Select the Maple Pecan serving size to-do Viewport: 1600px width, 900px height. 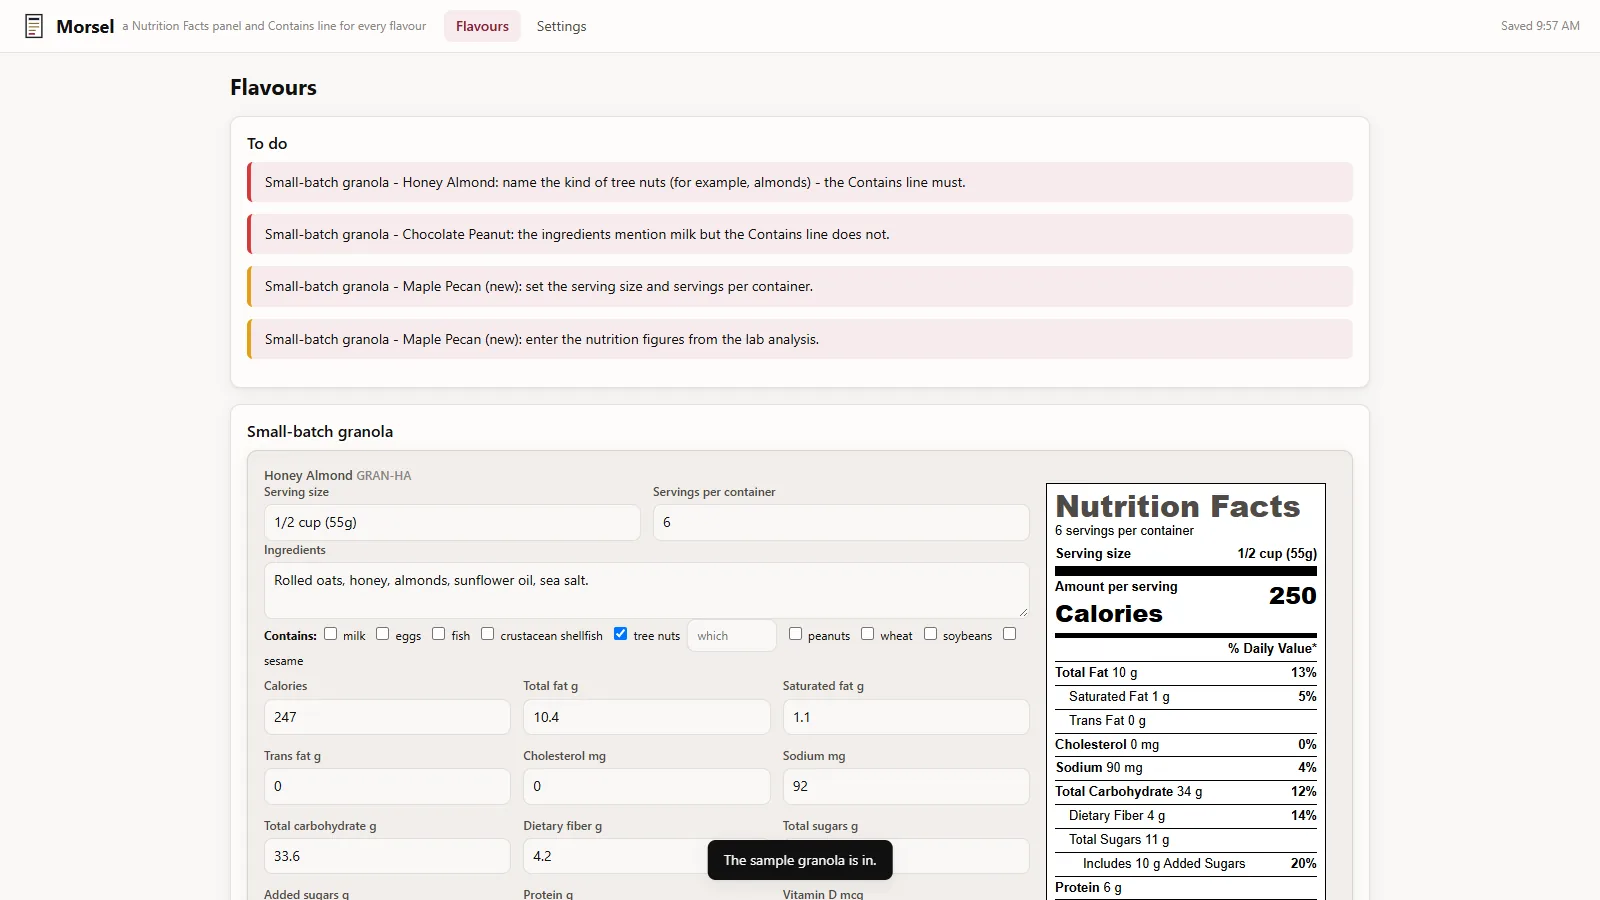pyautogui.click(x=800, y=286)
